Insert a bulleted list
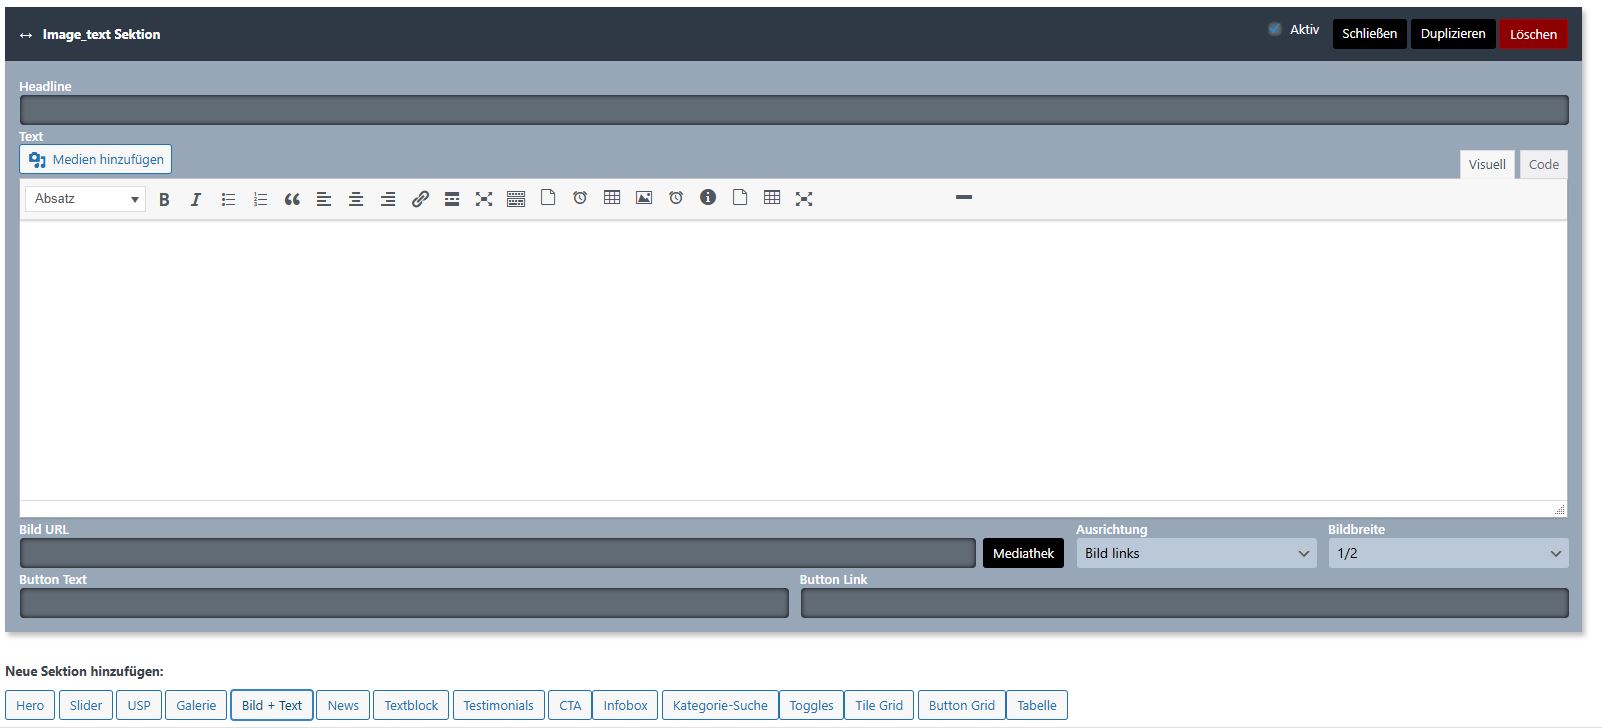Screen dimensions: 1602x728 (228, 199)
